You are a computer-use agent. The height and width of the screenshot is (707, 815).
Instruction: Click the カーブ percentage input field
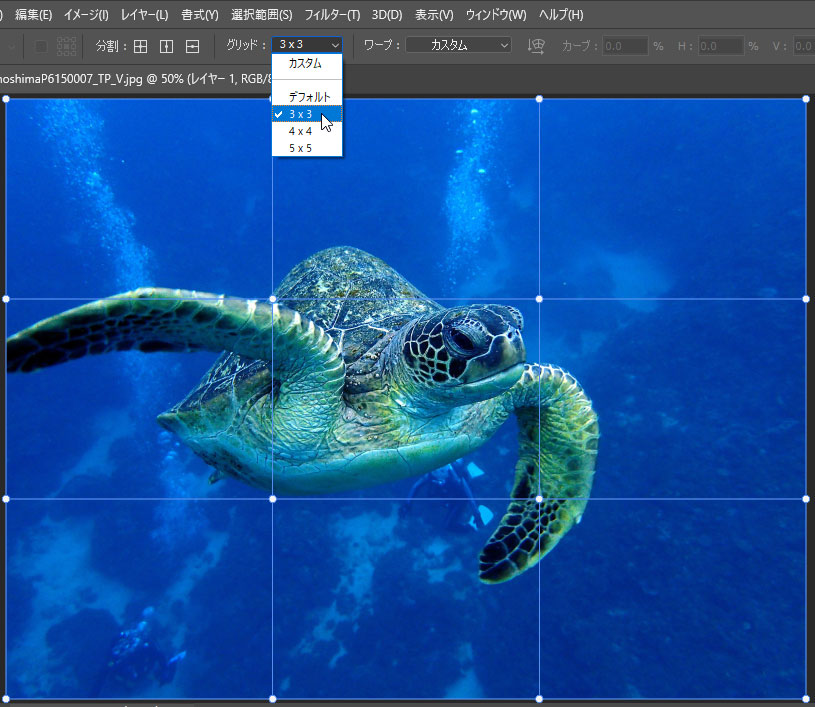click(625, 46)
